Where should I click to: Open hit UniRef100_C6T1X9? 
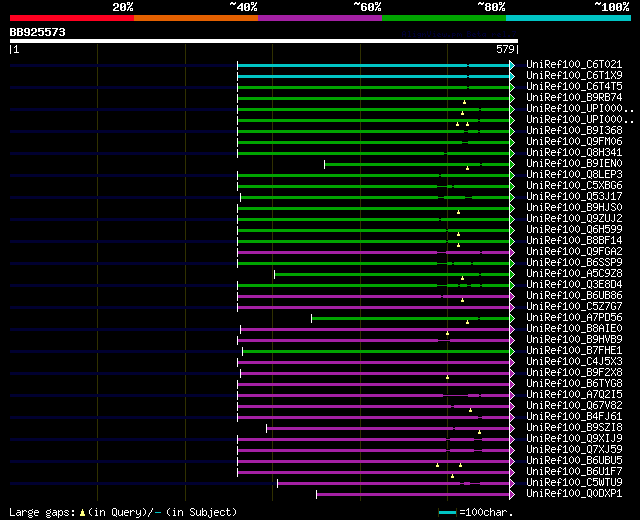click(574, 76)
